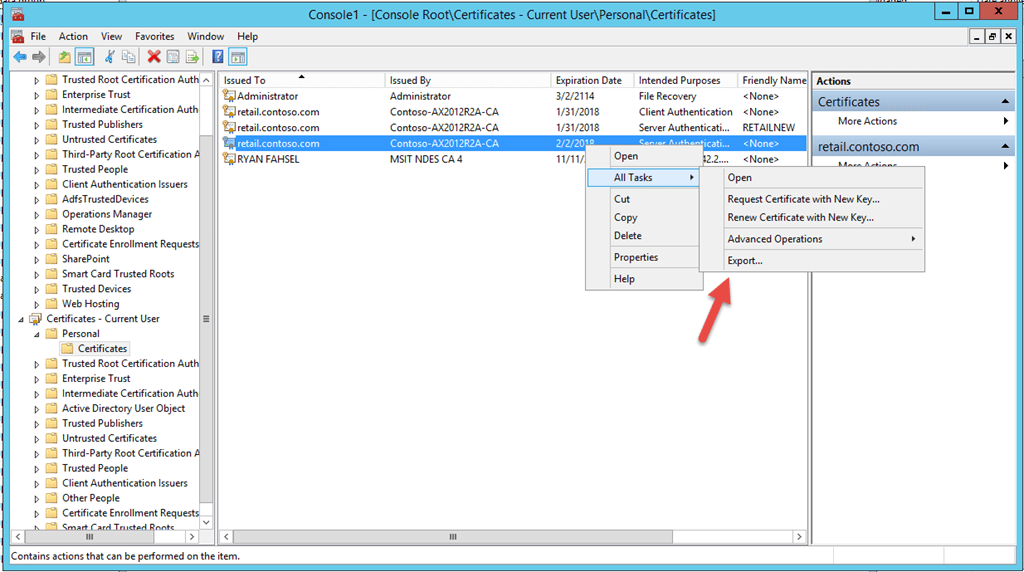Click the Other People folder icon
Viewport: 1024px width, 572px height.
pos(52,498)
